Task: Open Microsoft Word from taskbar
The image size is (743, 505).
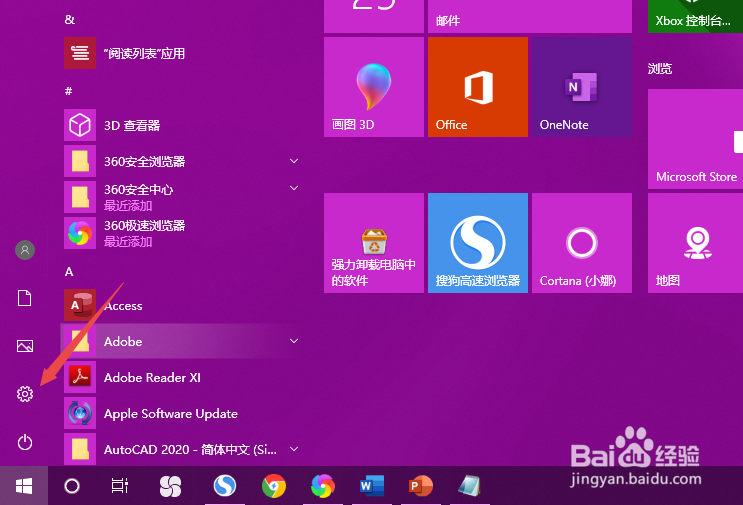Action: tap(372, 486)
